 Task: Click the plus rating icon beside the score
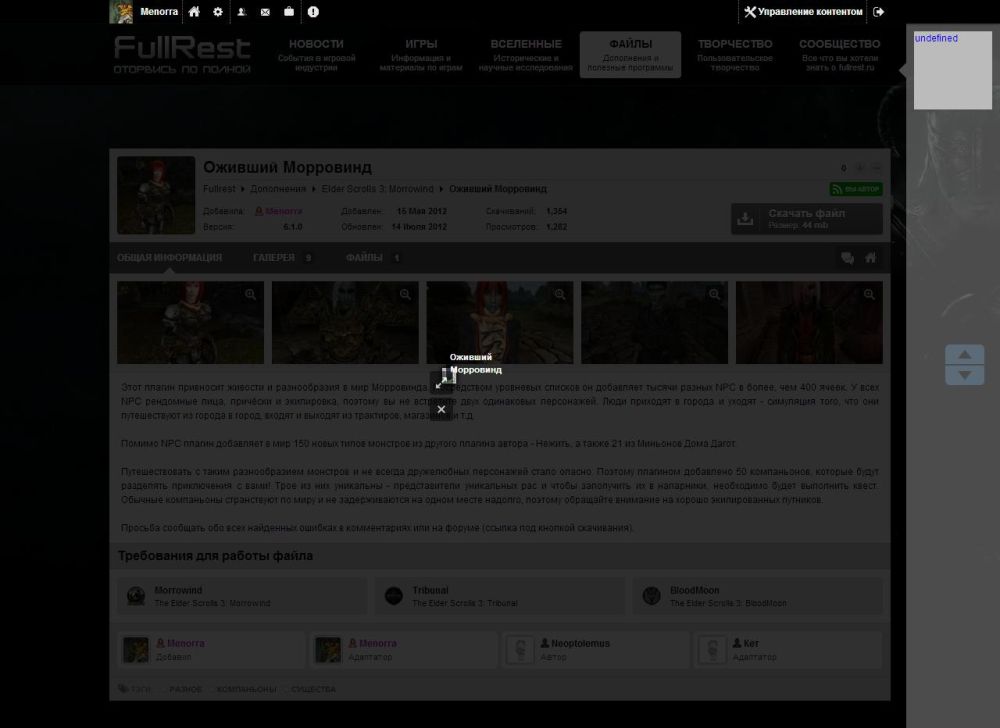pos(860,168)
